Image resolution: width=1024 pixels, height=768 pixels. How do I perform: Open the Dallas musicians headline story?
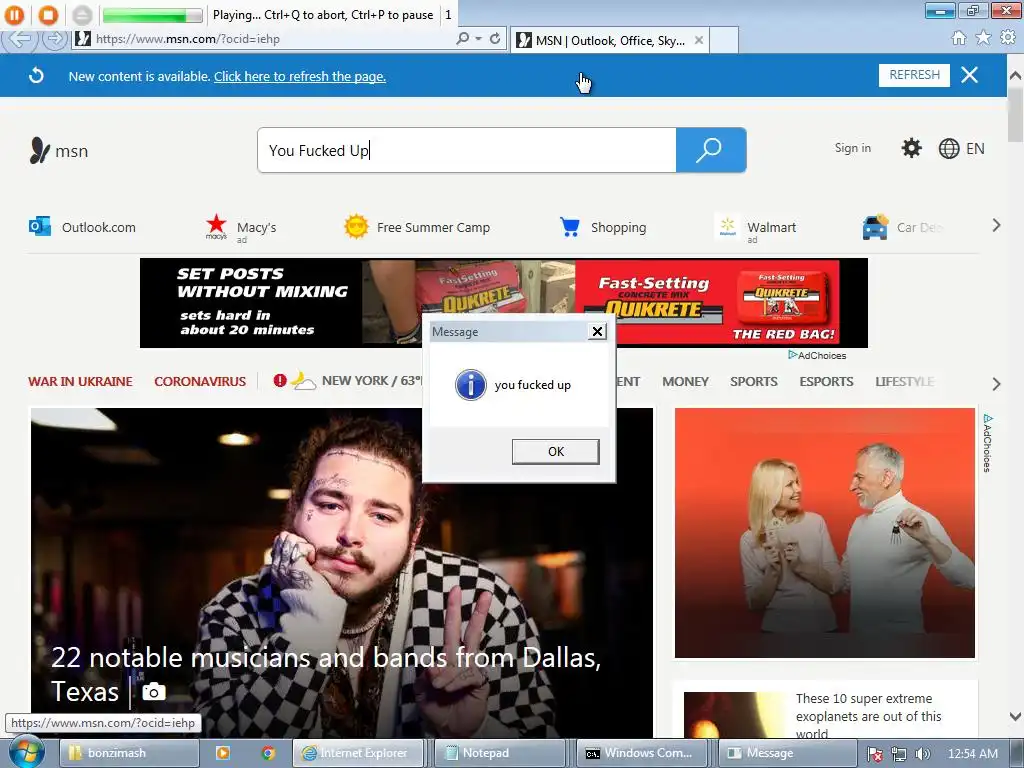[x=325, y=674]
